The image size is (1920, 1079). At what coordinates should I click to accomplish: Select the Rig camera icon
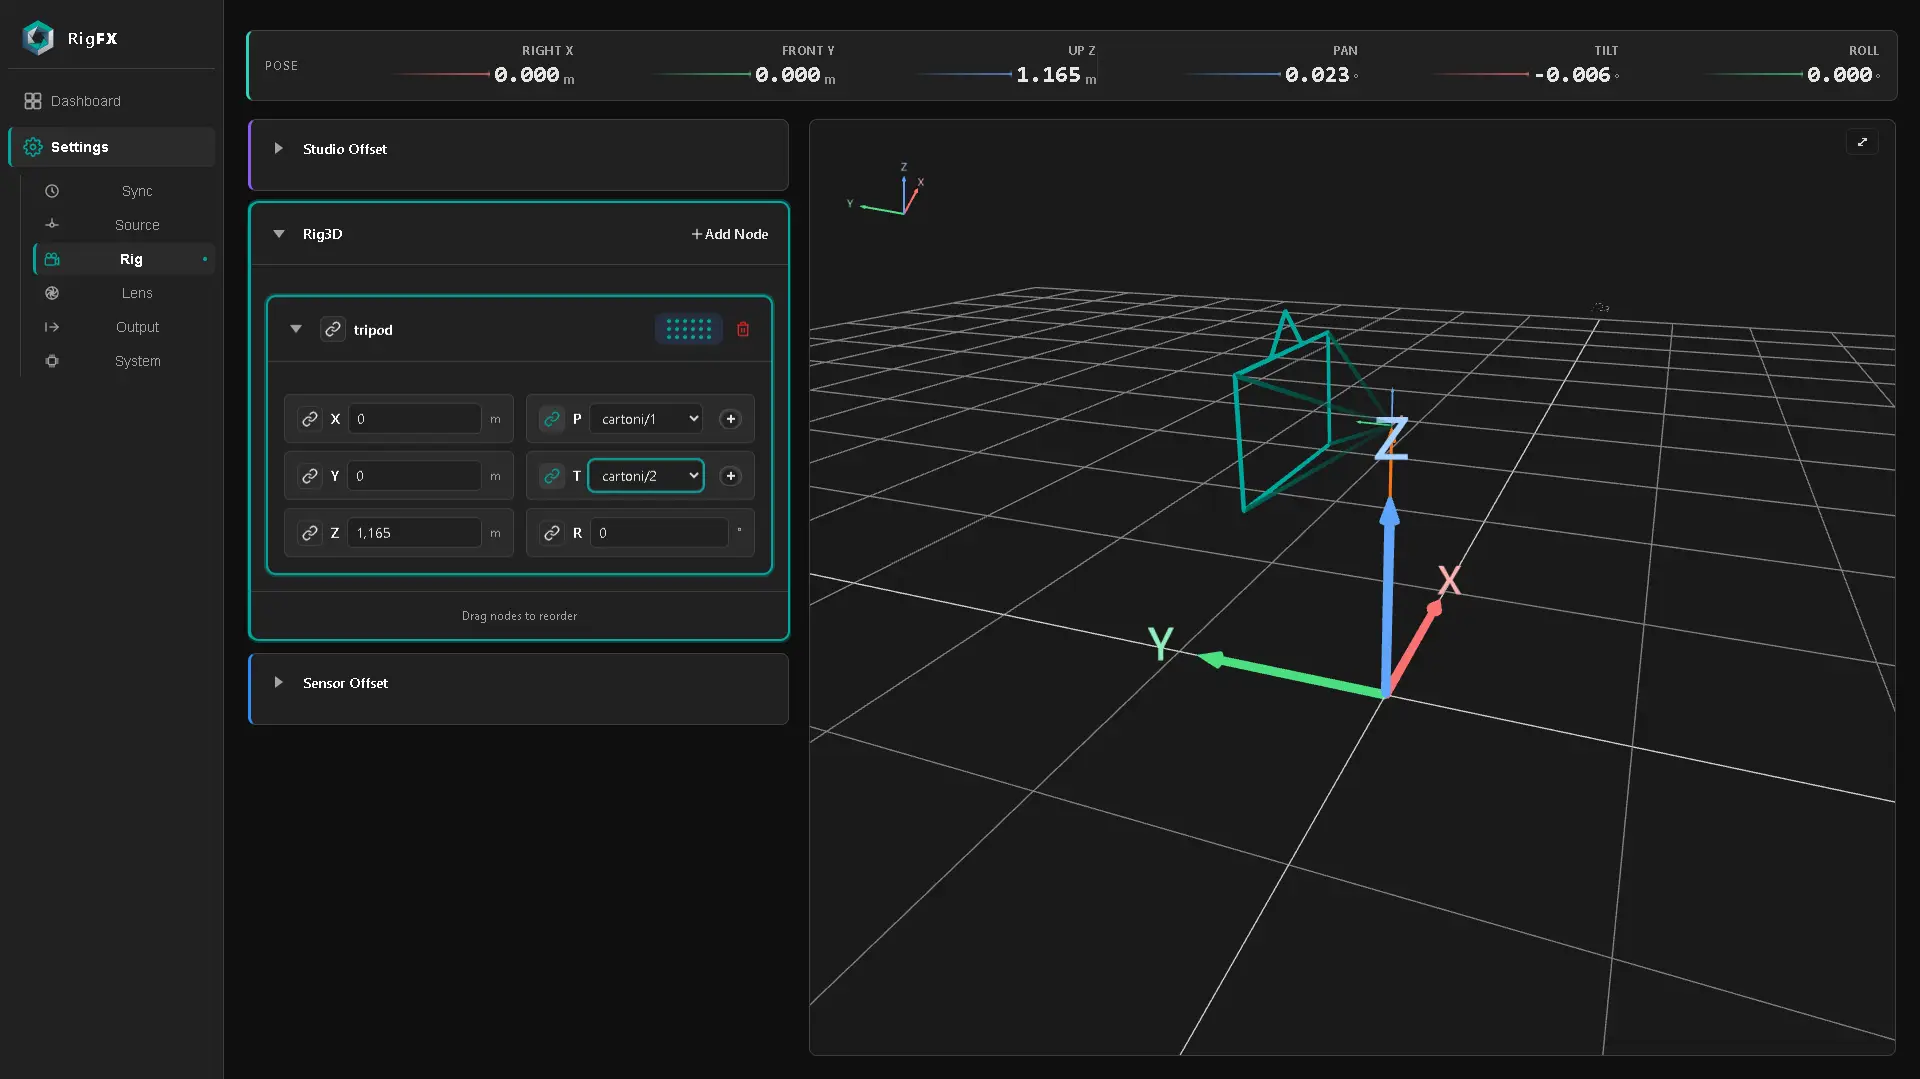coord(52,259)
